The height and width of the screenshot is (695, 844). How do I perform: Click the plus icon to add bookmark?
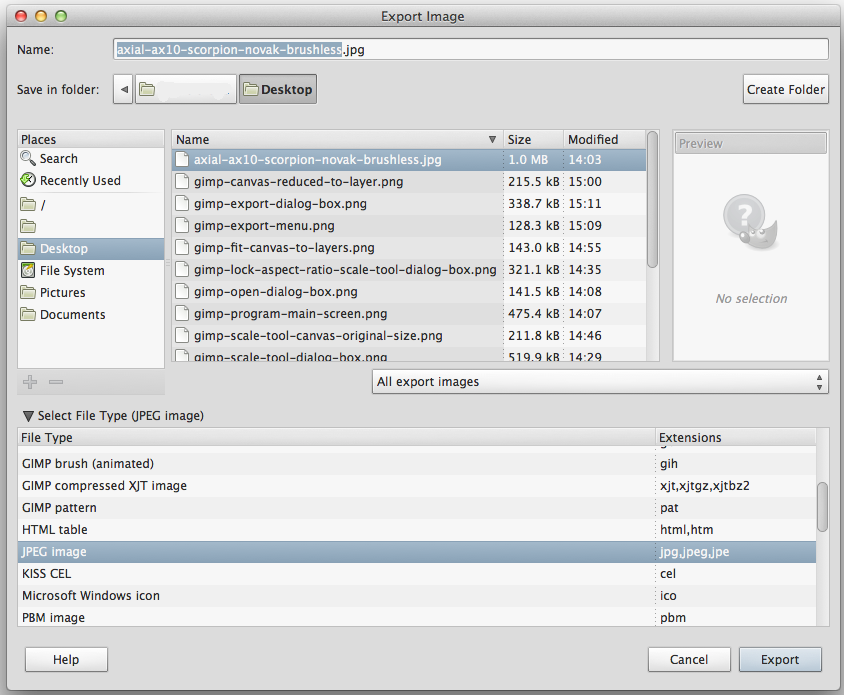click(x=30, y=382)
